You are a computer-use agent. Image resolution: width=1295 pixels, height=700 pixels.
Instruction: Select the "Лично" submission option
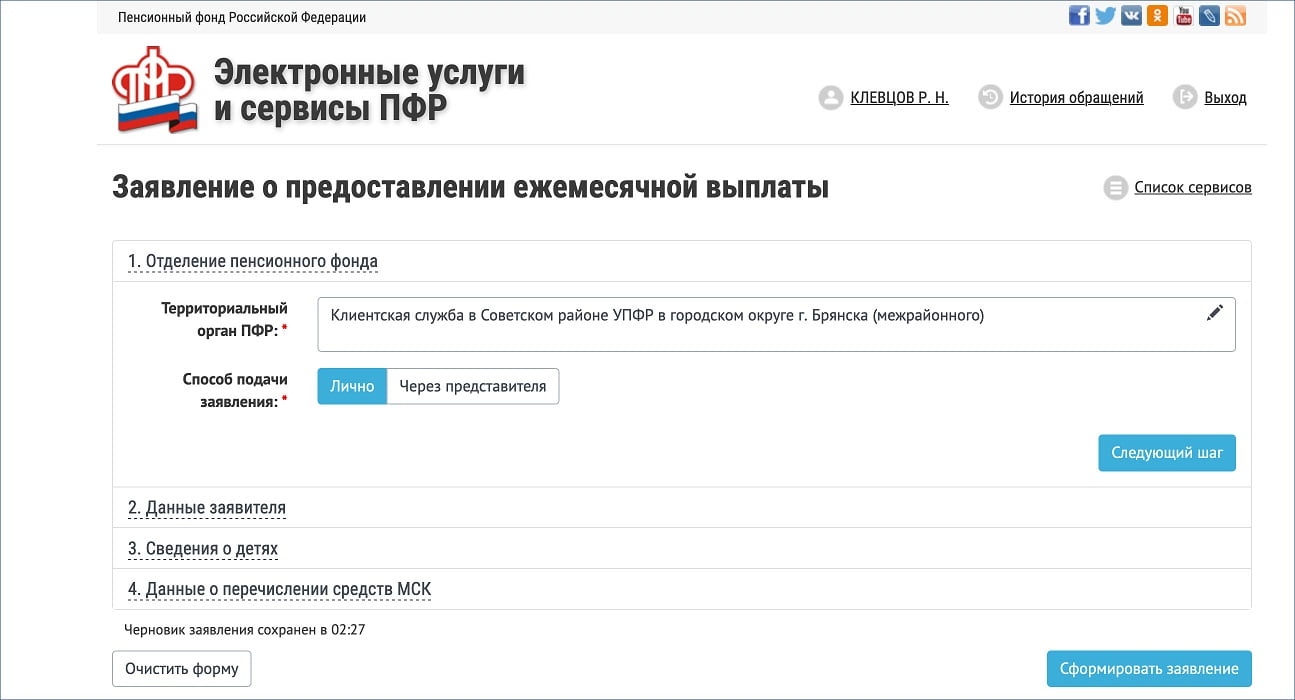pyautogui.click(x=352, y=387)
